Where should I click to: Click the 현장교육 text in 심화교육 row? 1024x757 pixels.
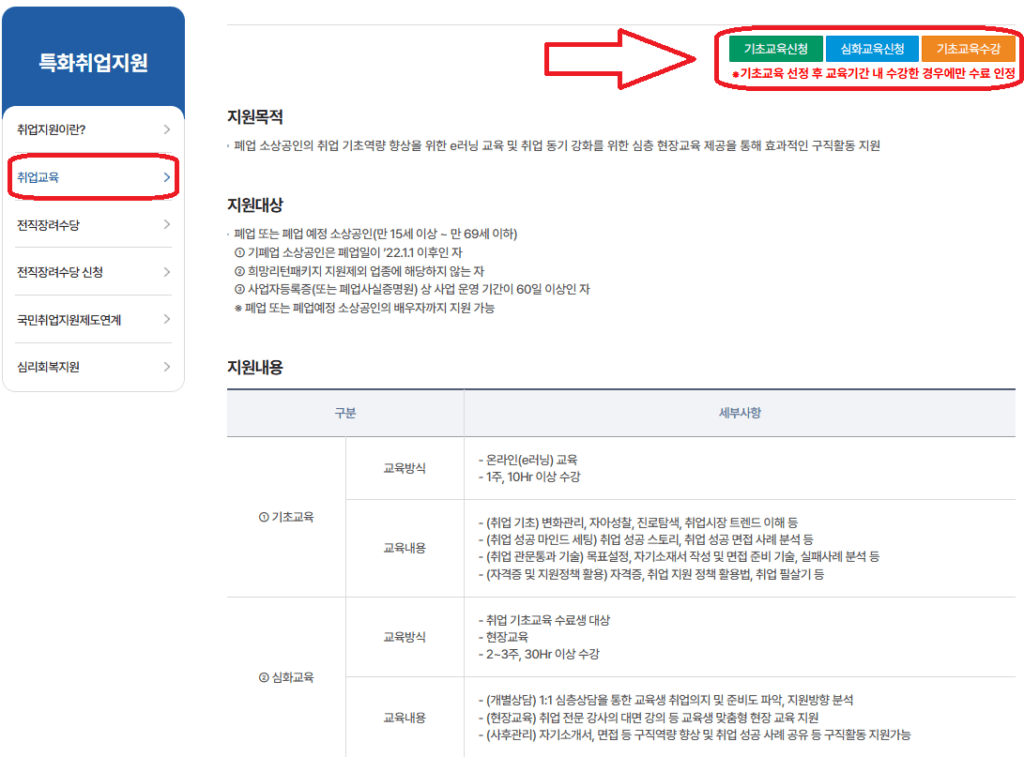point(507,637)
